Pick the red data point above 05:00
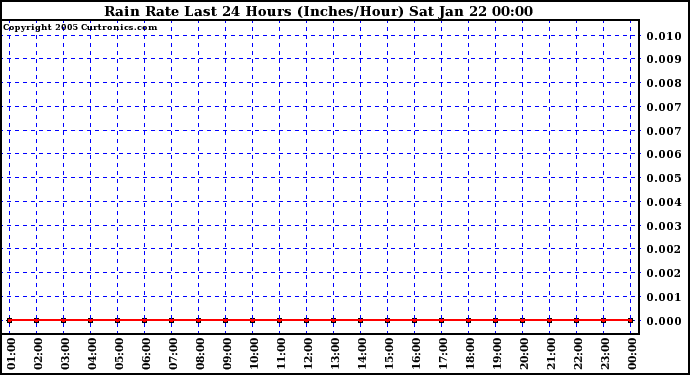The height and width of the screenshot is (375, 690). click(x=117, y=320)
